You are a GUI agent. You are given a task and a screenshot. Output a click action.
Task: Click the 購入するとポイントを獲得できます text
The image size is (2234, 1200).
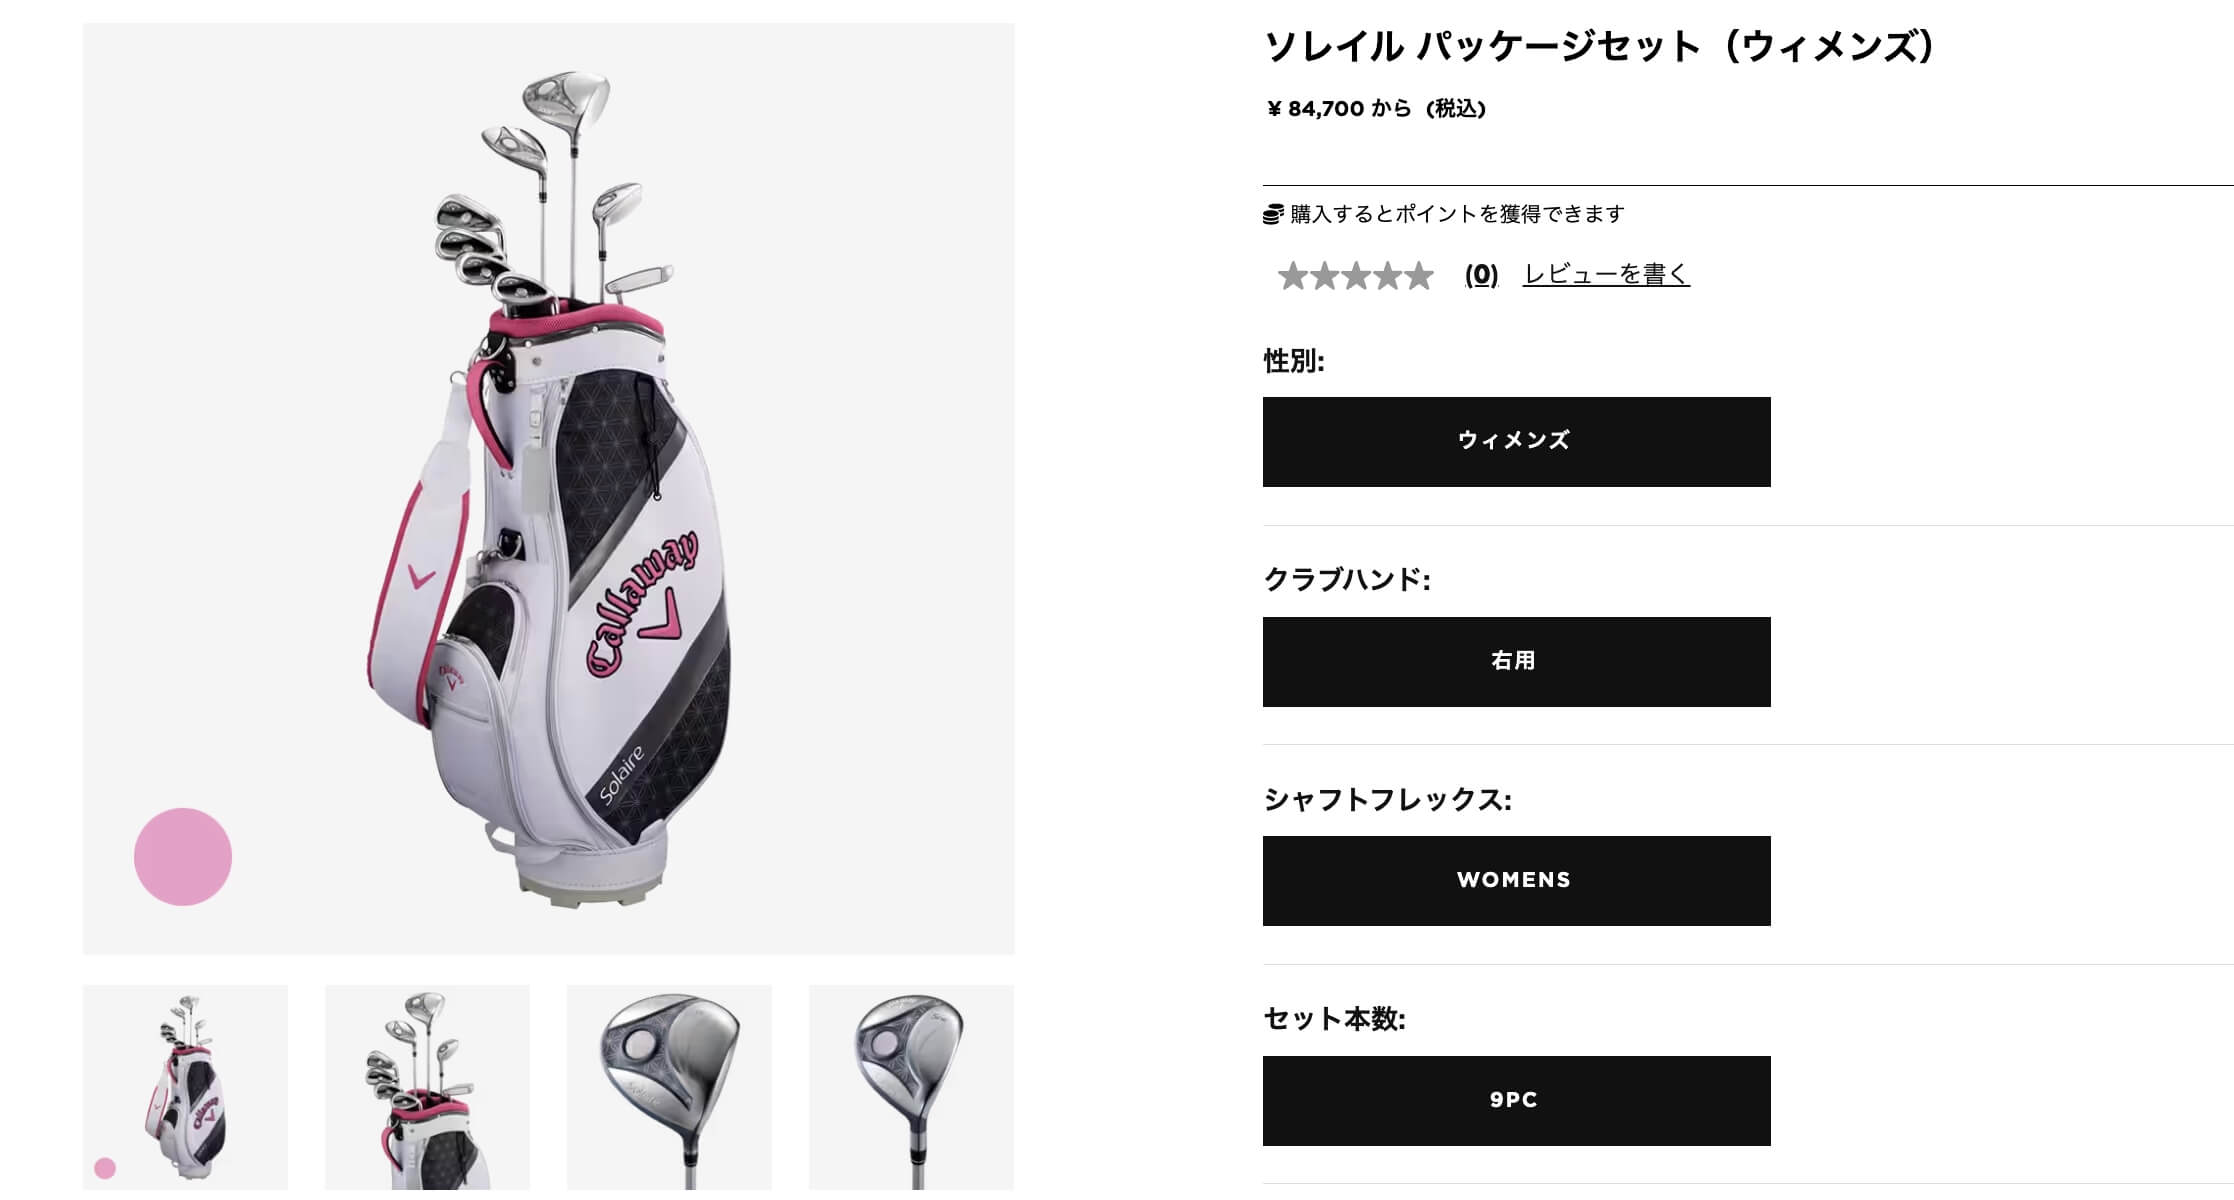(x=1457, y=214)
